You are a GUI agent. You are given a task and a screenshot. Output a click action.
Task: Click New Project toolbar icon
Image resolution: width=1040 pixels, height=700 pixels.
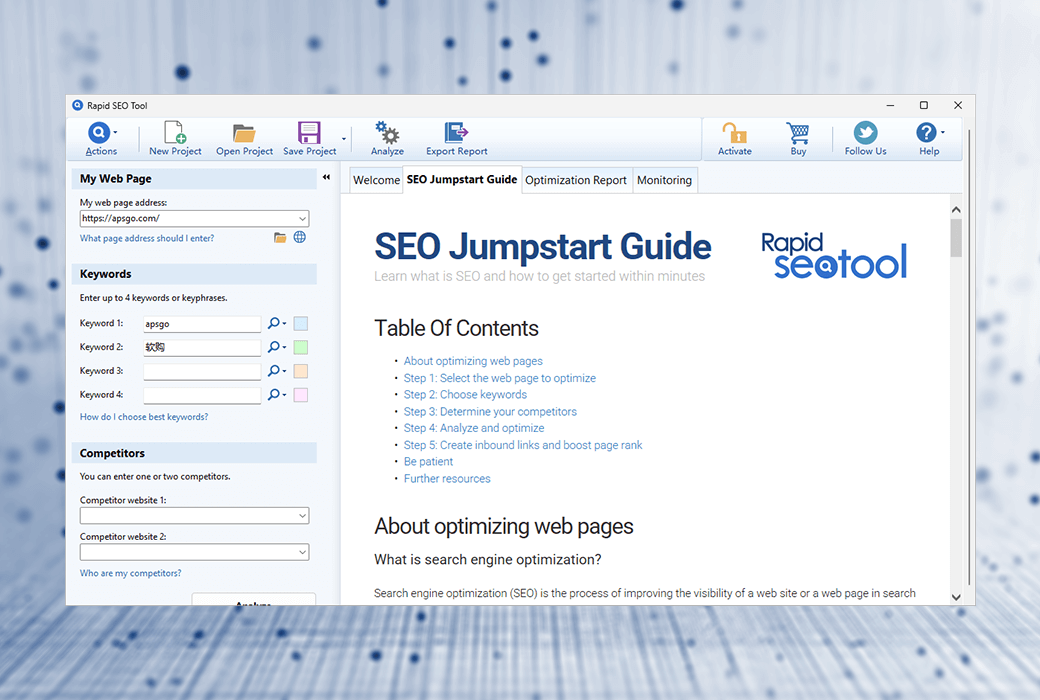(175, 133)
